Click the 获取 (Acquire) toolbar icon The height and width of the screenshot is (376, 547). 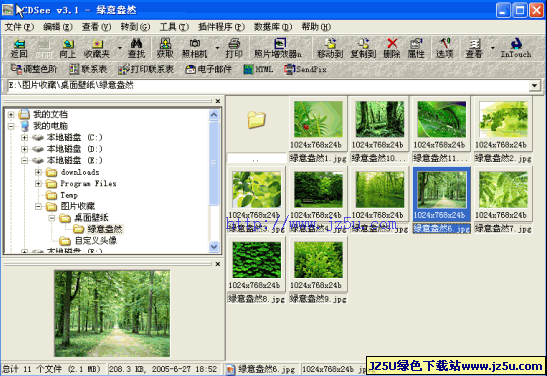[x=165, y=48]
